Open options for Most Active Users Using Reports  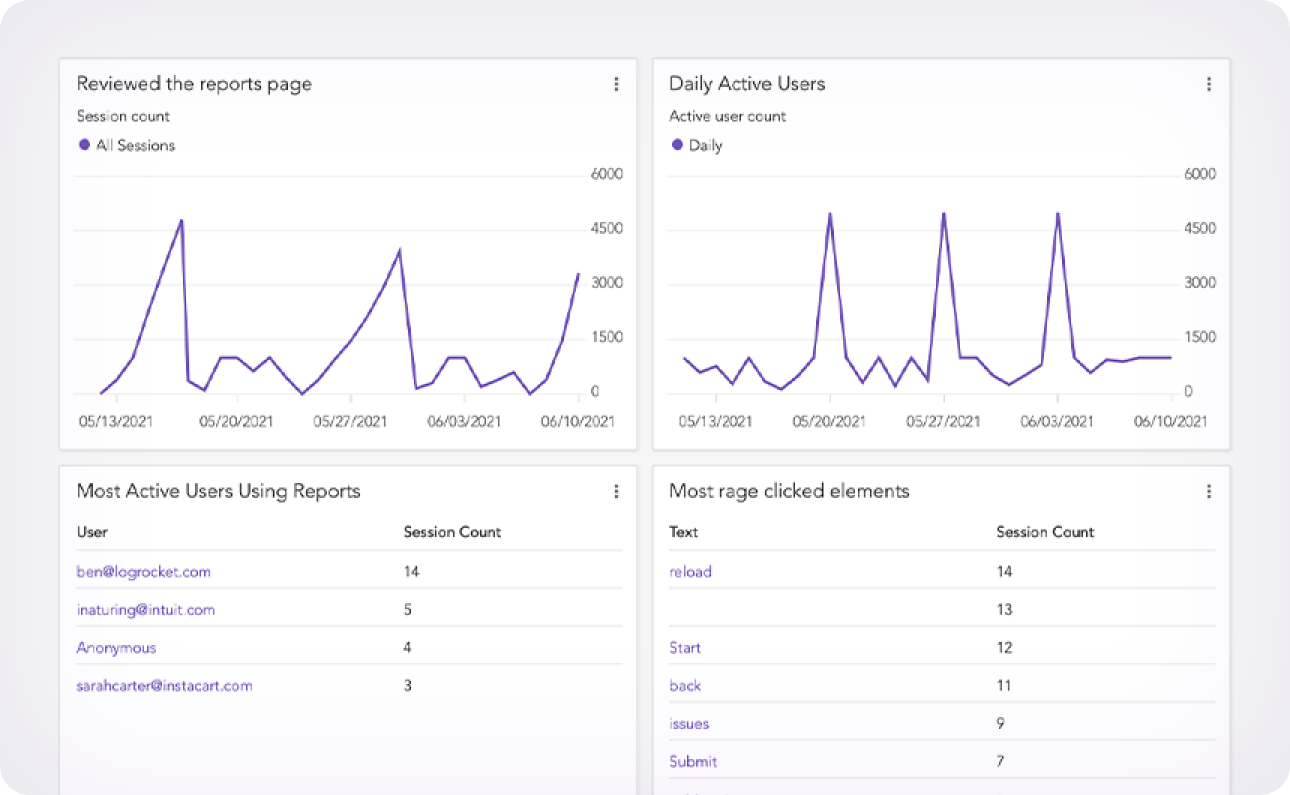click(x=616, y=491)
